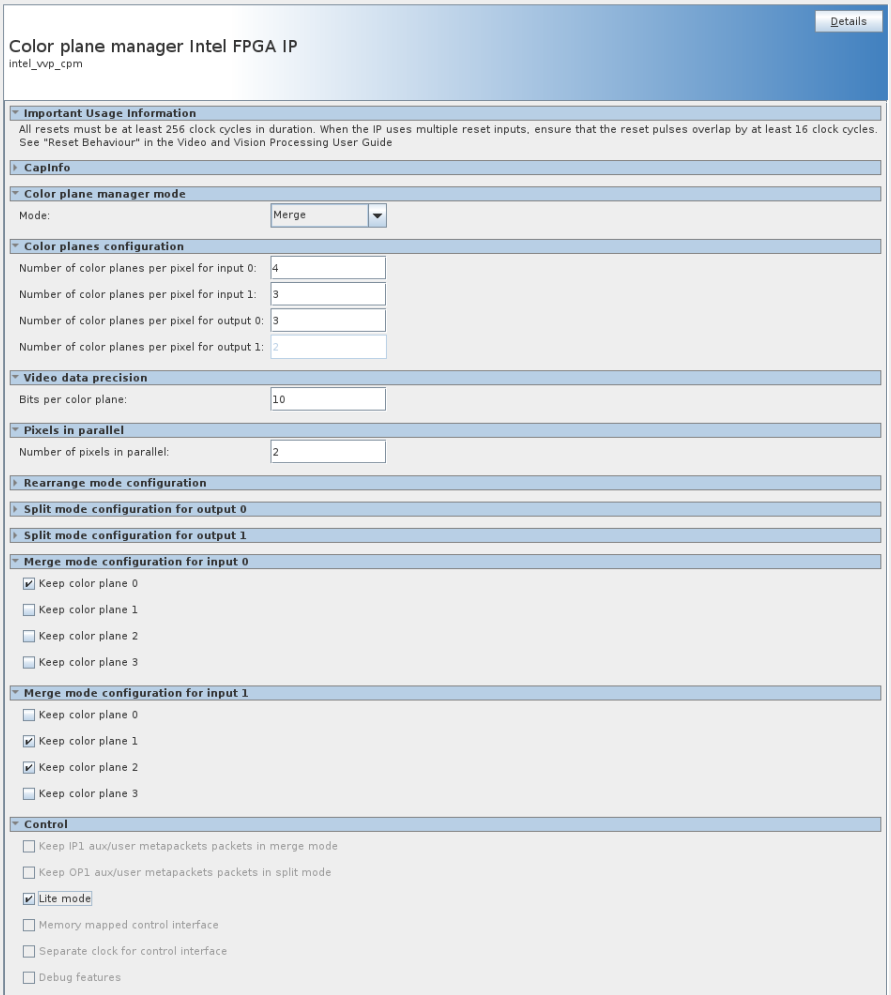
Task: Check Keep color plane 2 for input 0
Action: point(29,636)
